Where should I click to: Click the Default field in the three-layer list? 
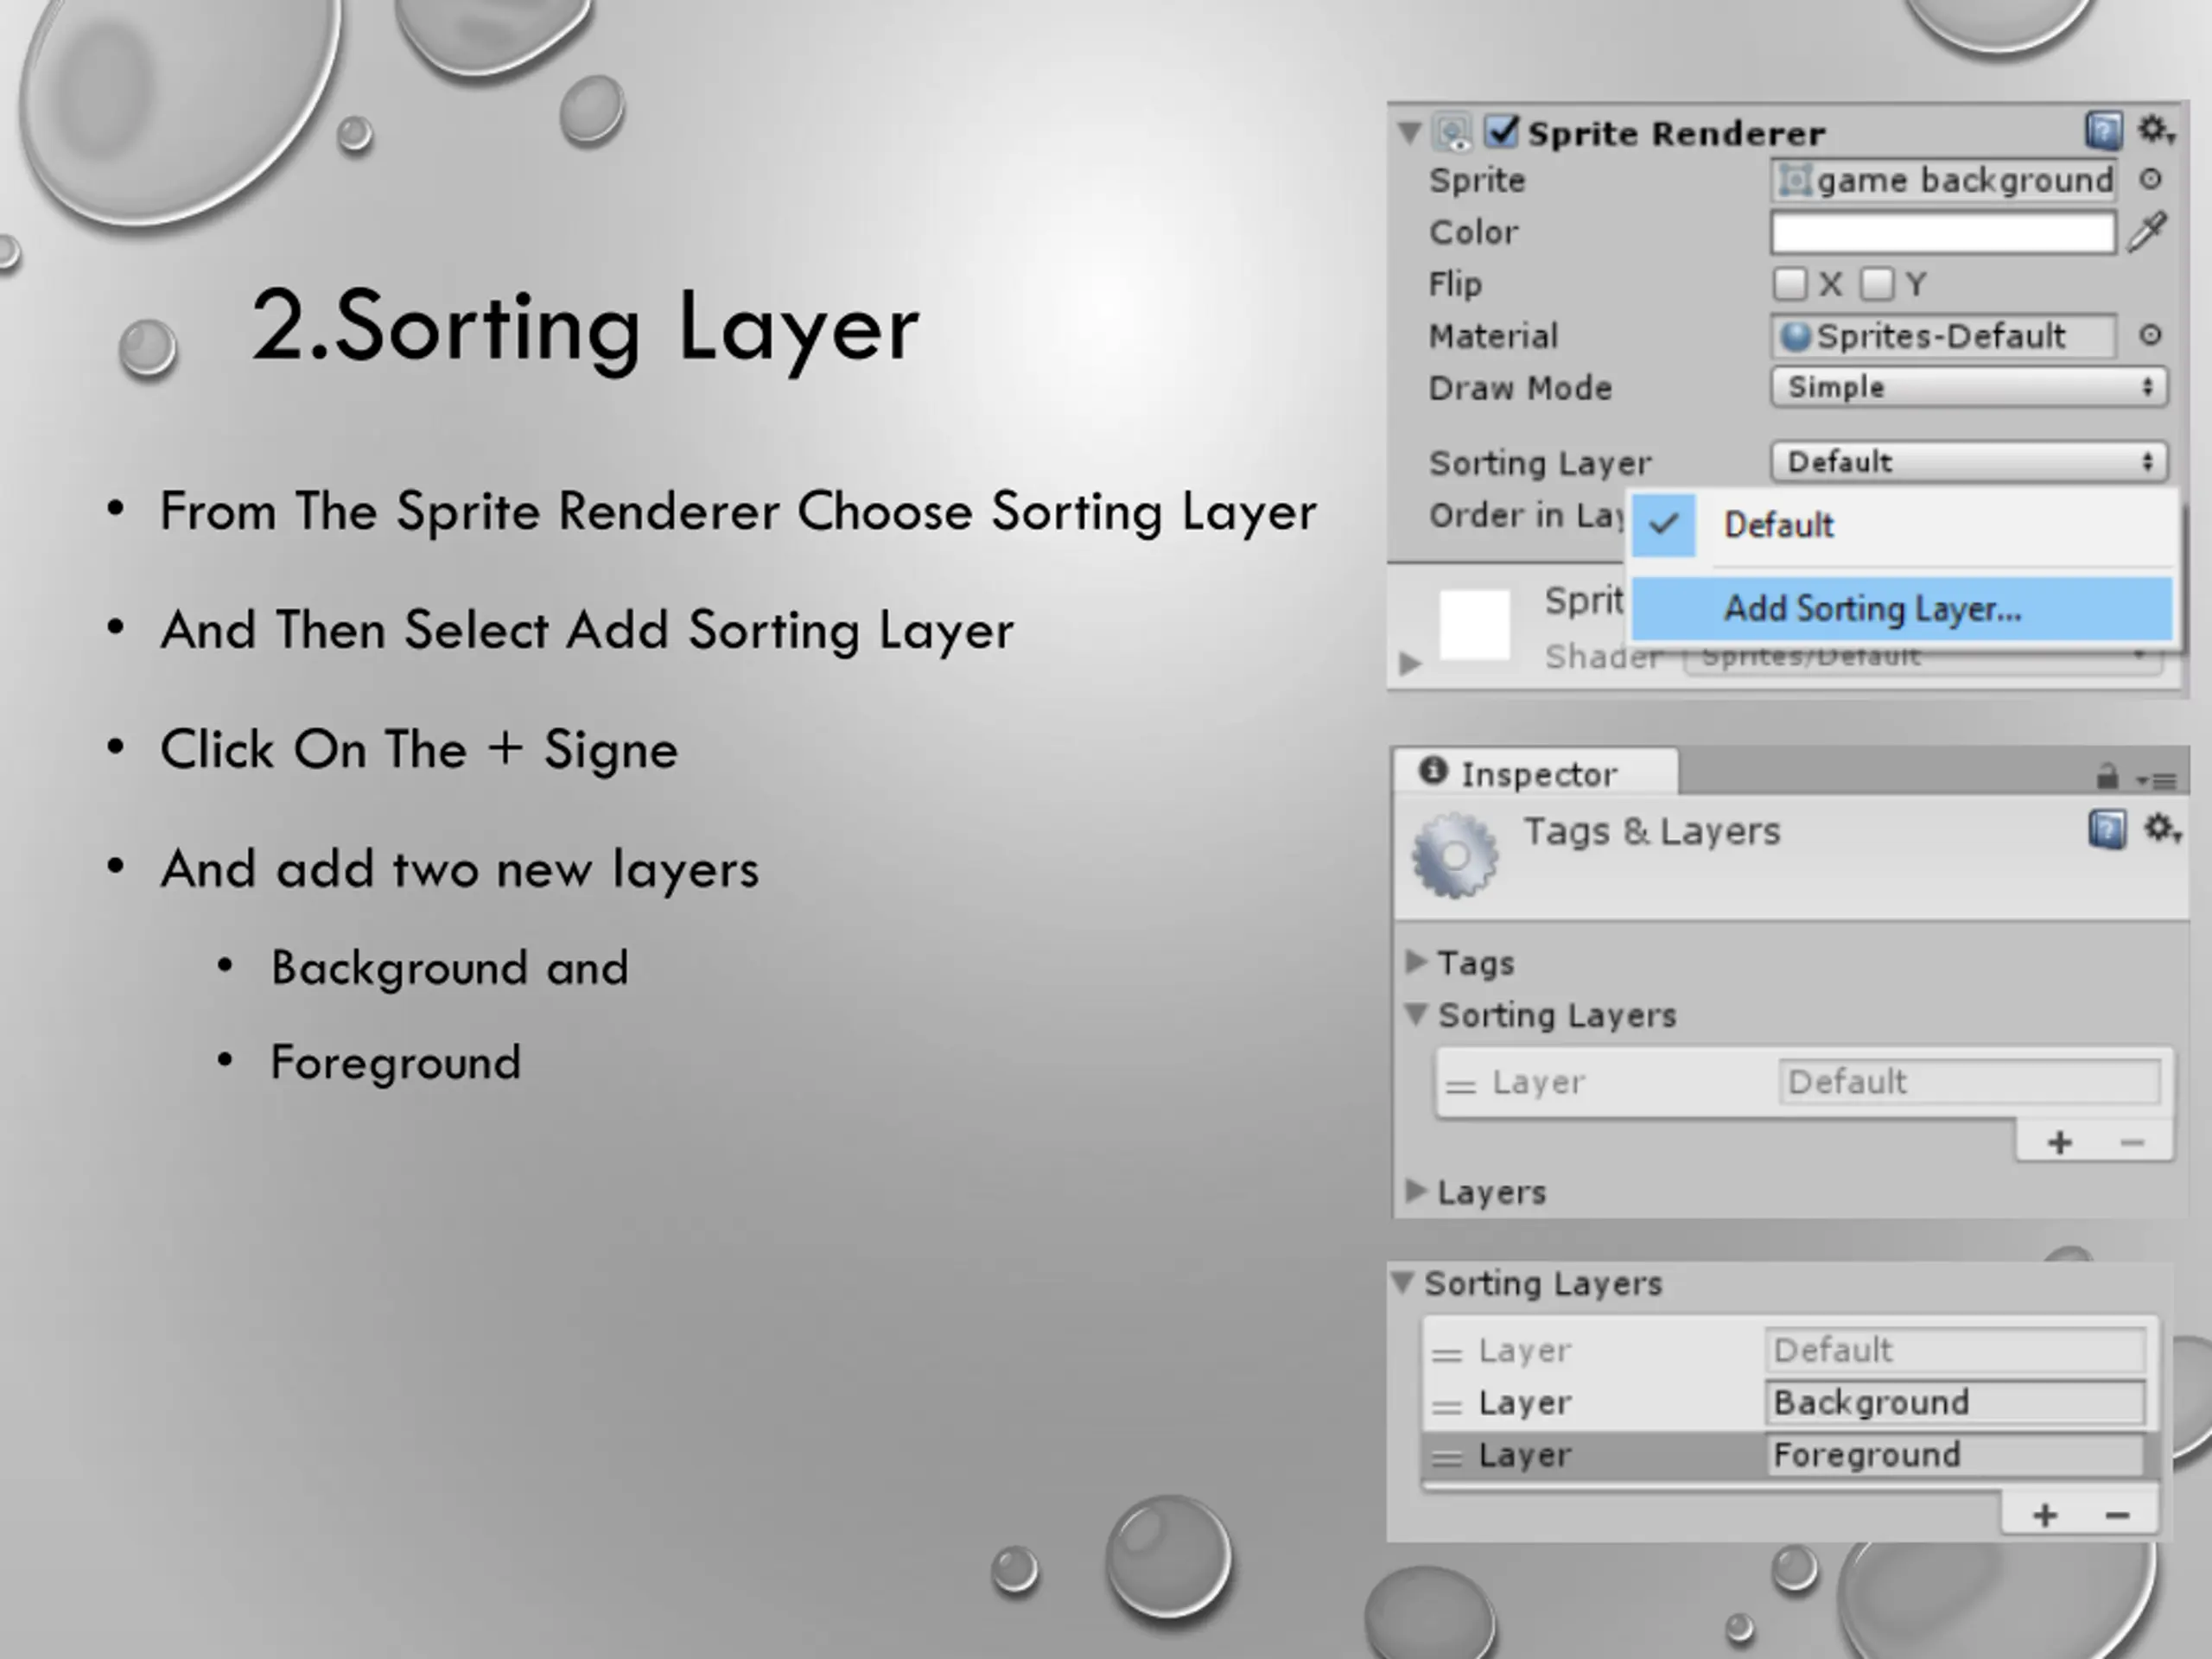tap(1955, 1350)
